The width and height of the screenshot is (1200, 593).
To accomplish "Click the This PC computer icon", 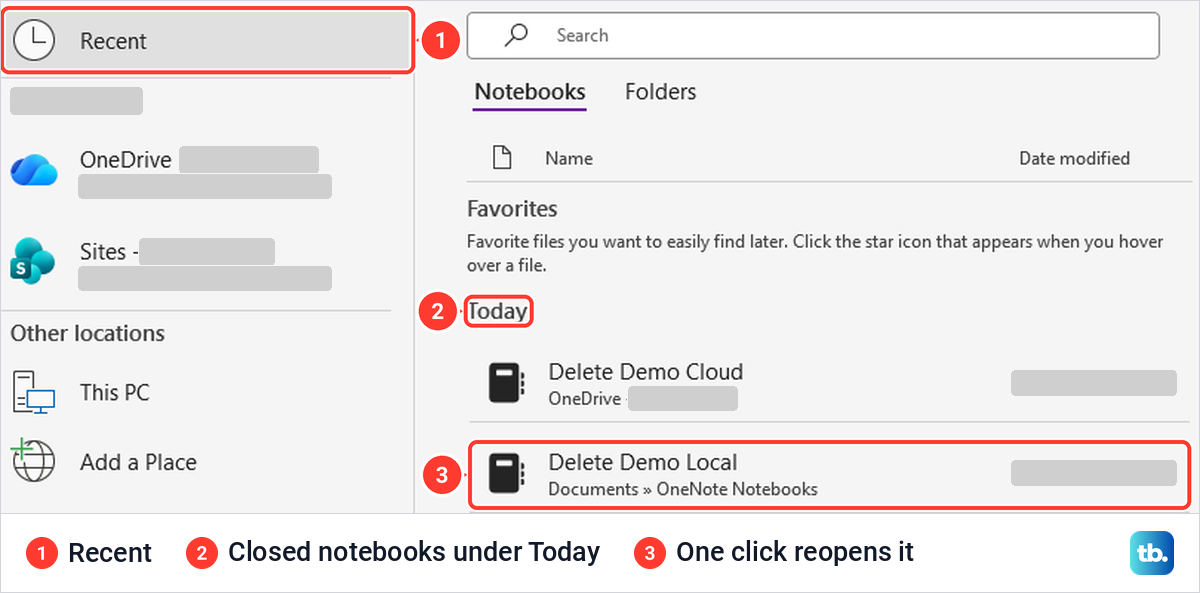I will coord(34,392).
